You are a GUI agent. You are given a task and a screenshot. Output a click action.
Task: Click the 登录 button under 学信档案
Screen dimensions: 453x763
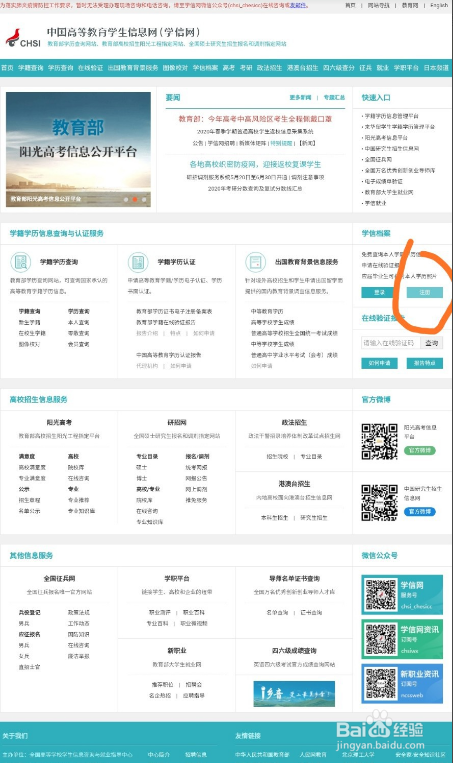click(380, 292)
